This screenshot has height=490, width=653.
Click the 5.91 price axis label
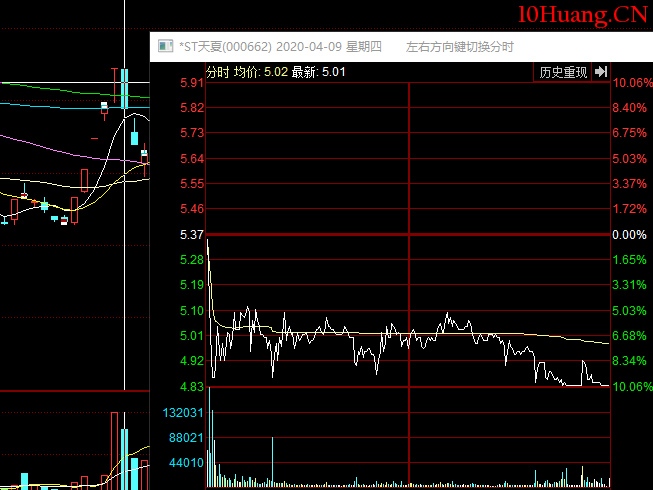(x=192, y=83)
